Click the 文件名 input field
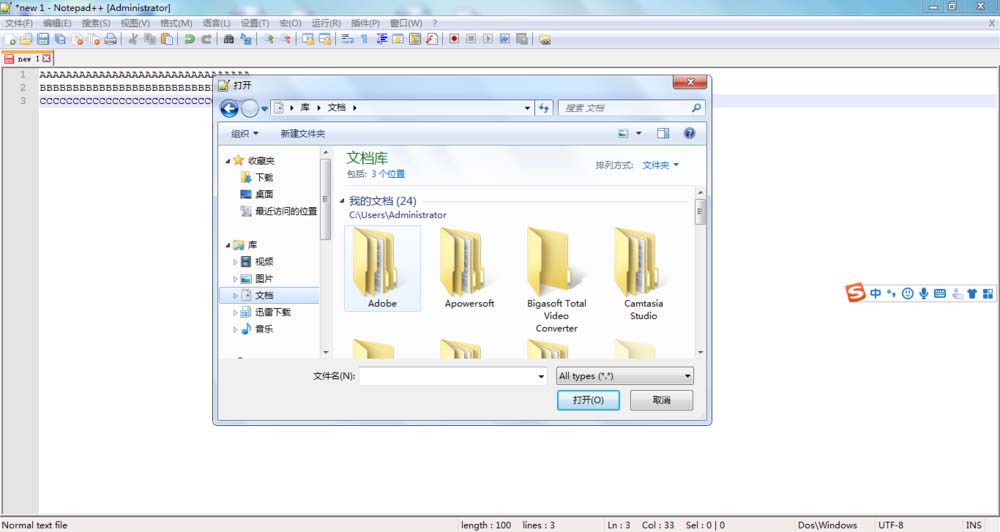The height and width of the screenshot is (532, 1000). (448, 376)
